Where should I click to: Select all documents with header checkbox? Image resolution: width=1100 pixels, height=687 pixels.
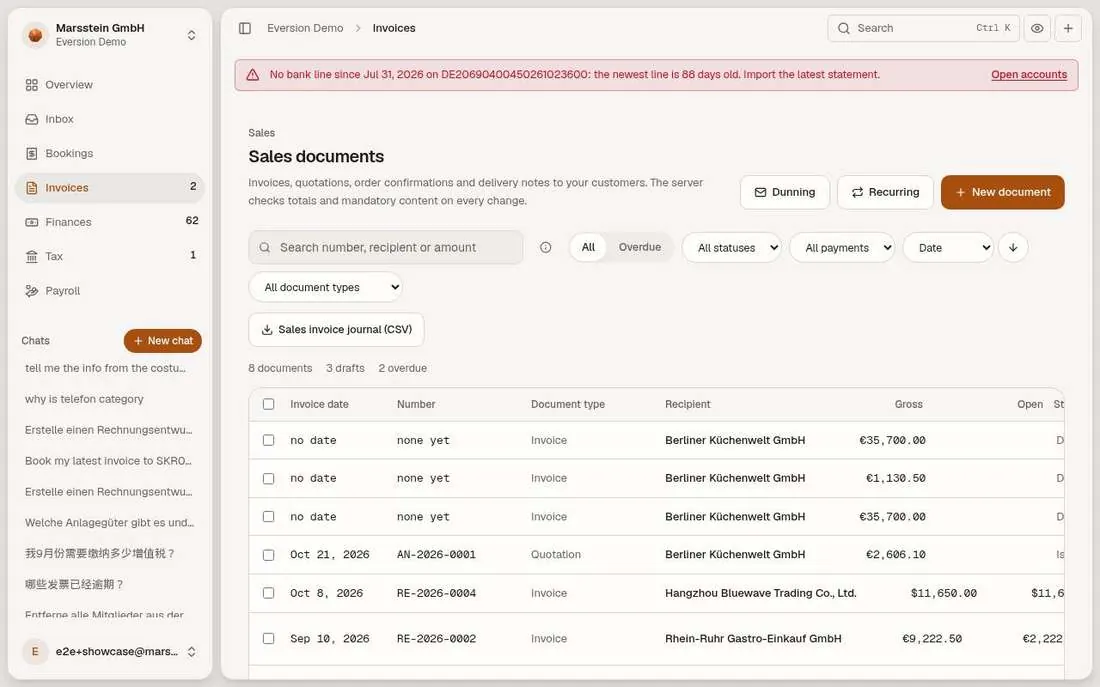click(269, 404)
